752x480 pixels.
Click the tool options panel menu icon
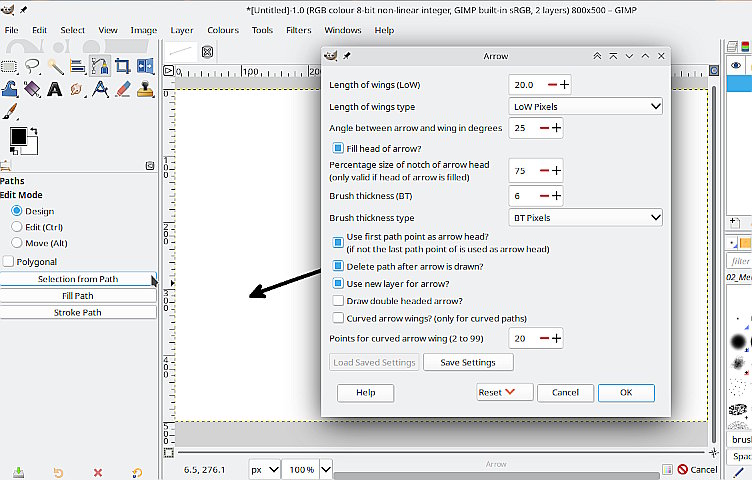pos(150,165)
